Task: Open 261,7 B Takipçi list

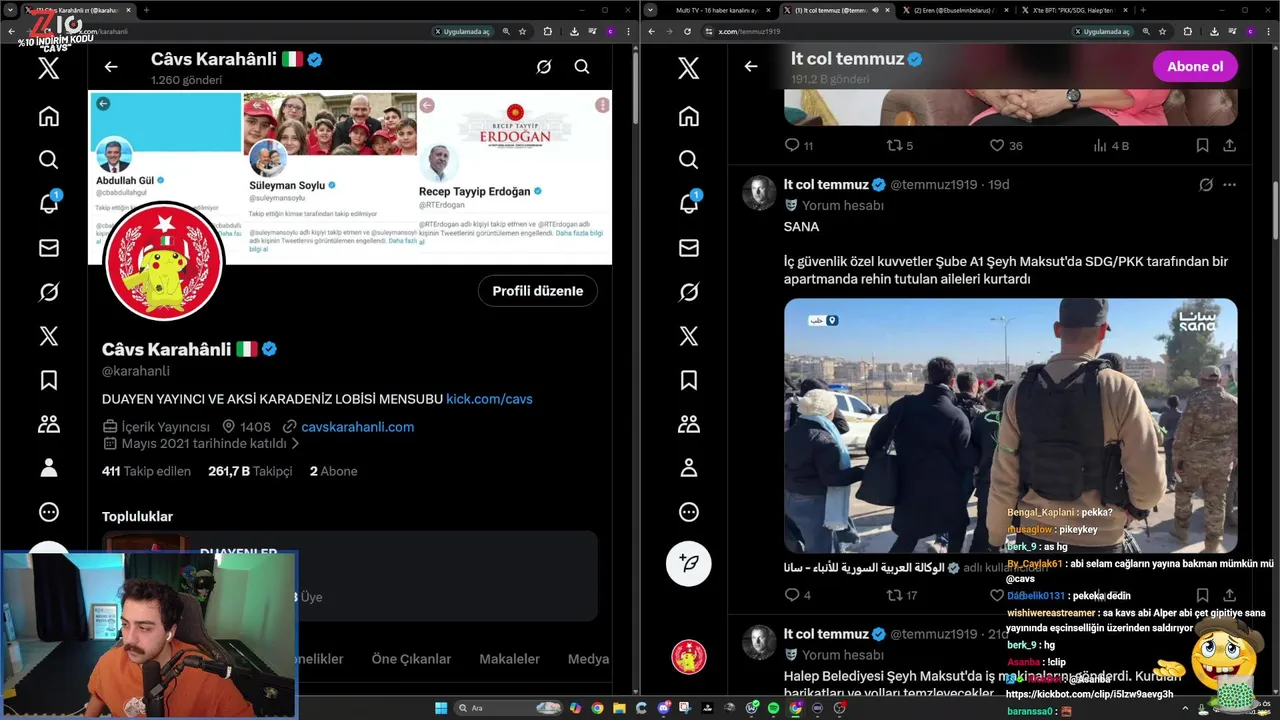Action: (x=250, y=471)
